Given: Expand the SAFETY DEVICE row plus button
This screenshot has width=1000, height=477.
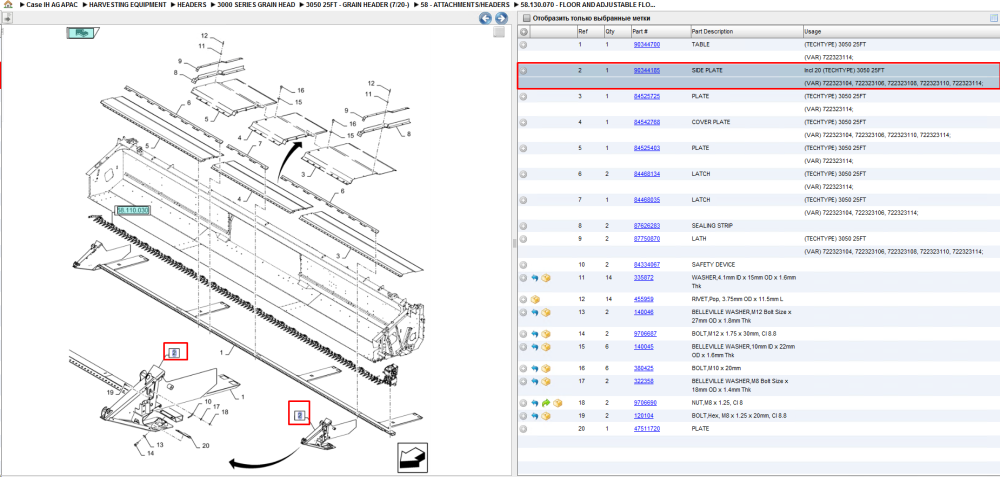Looking at the screenshot, I should pos(524,265).
